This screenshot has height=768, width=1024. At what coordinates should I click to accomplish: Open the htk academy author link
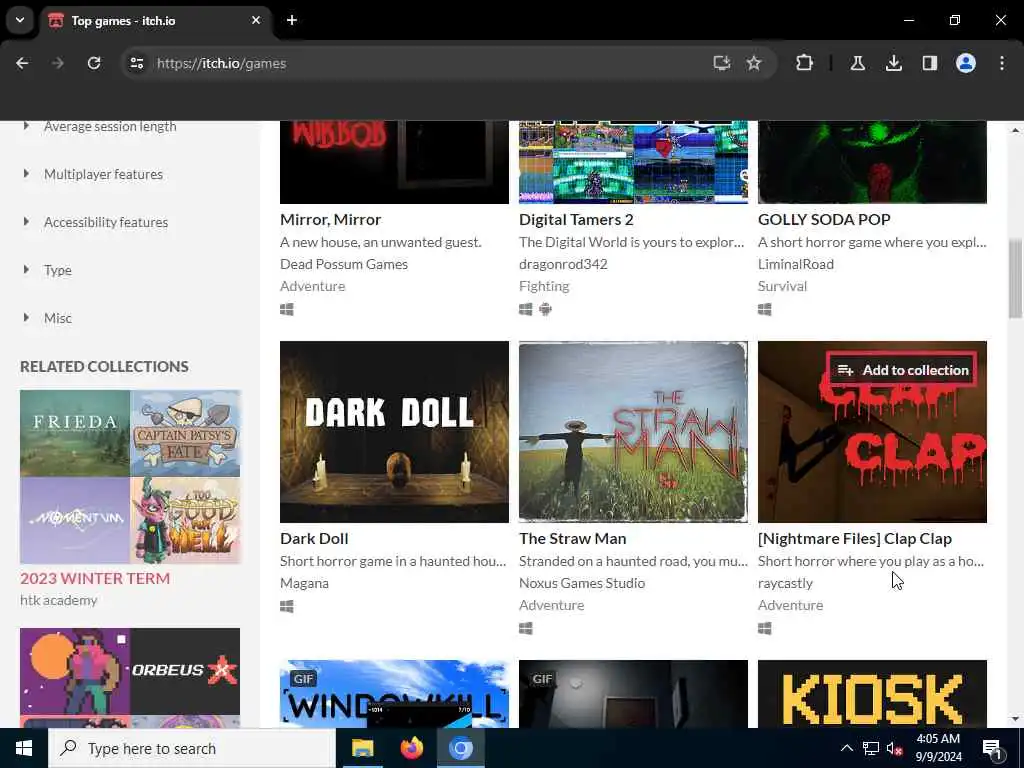pyautogui.click(x=59, y=600)
